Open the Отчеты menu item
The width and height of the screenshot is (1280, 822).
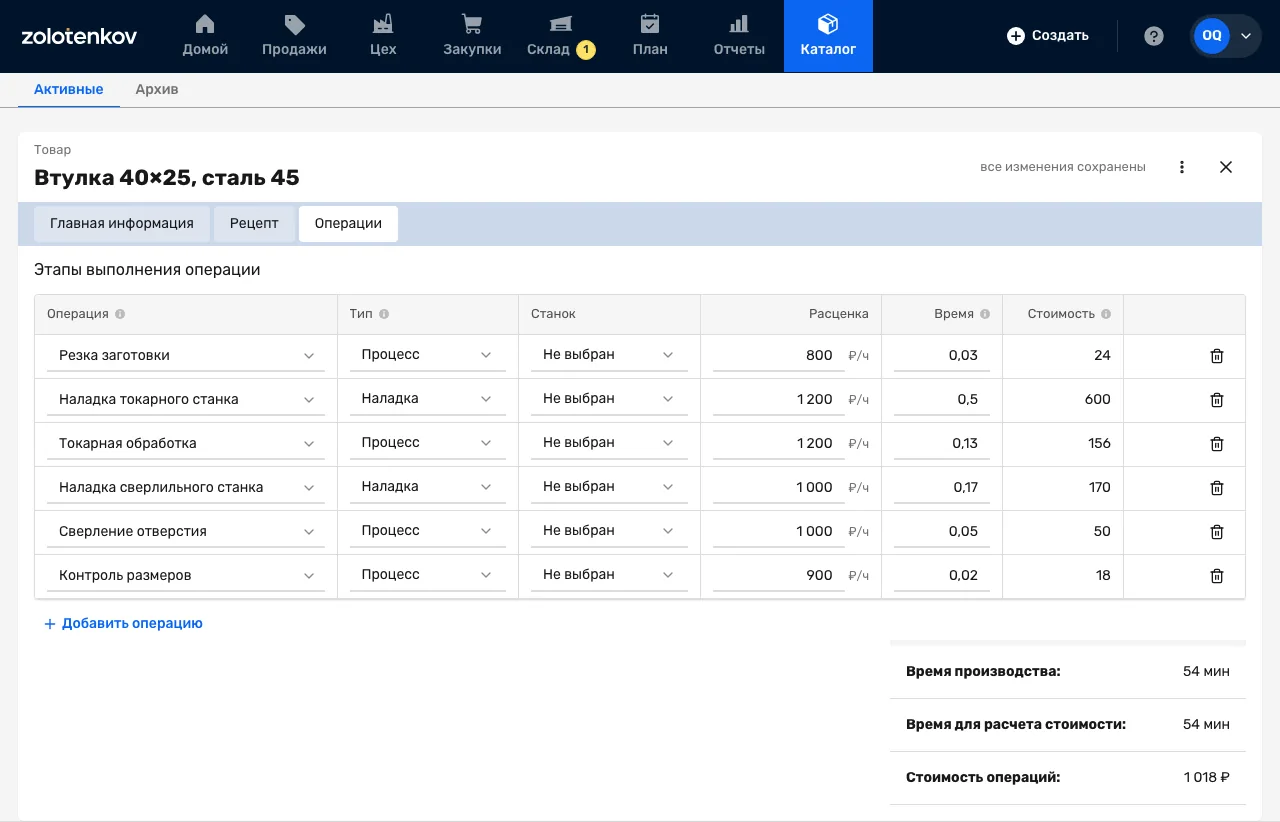point(739,36)
